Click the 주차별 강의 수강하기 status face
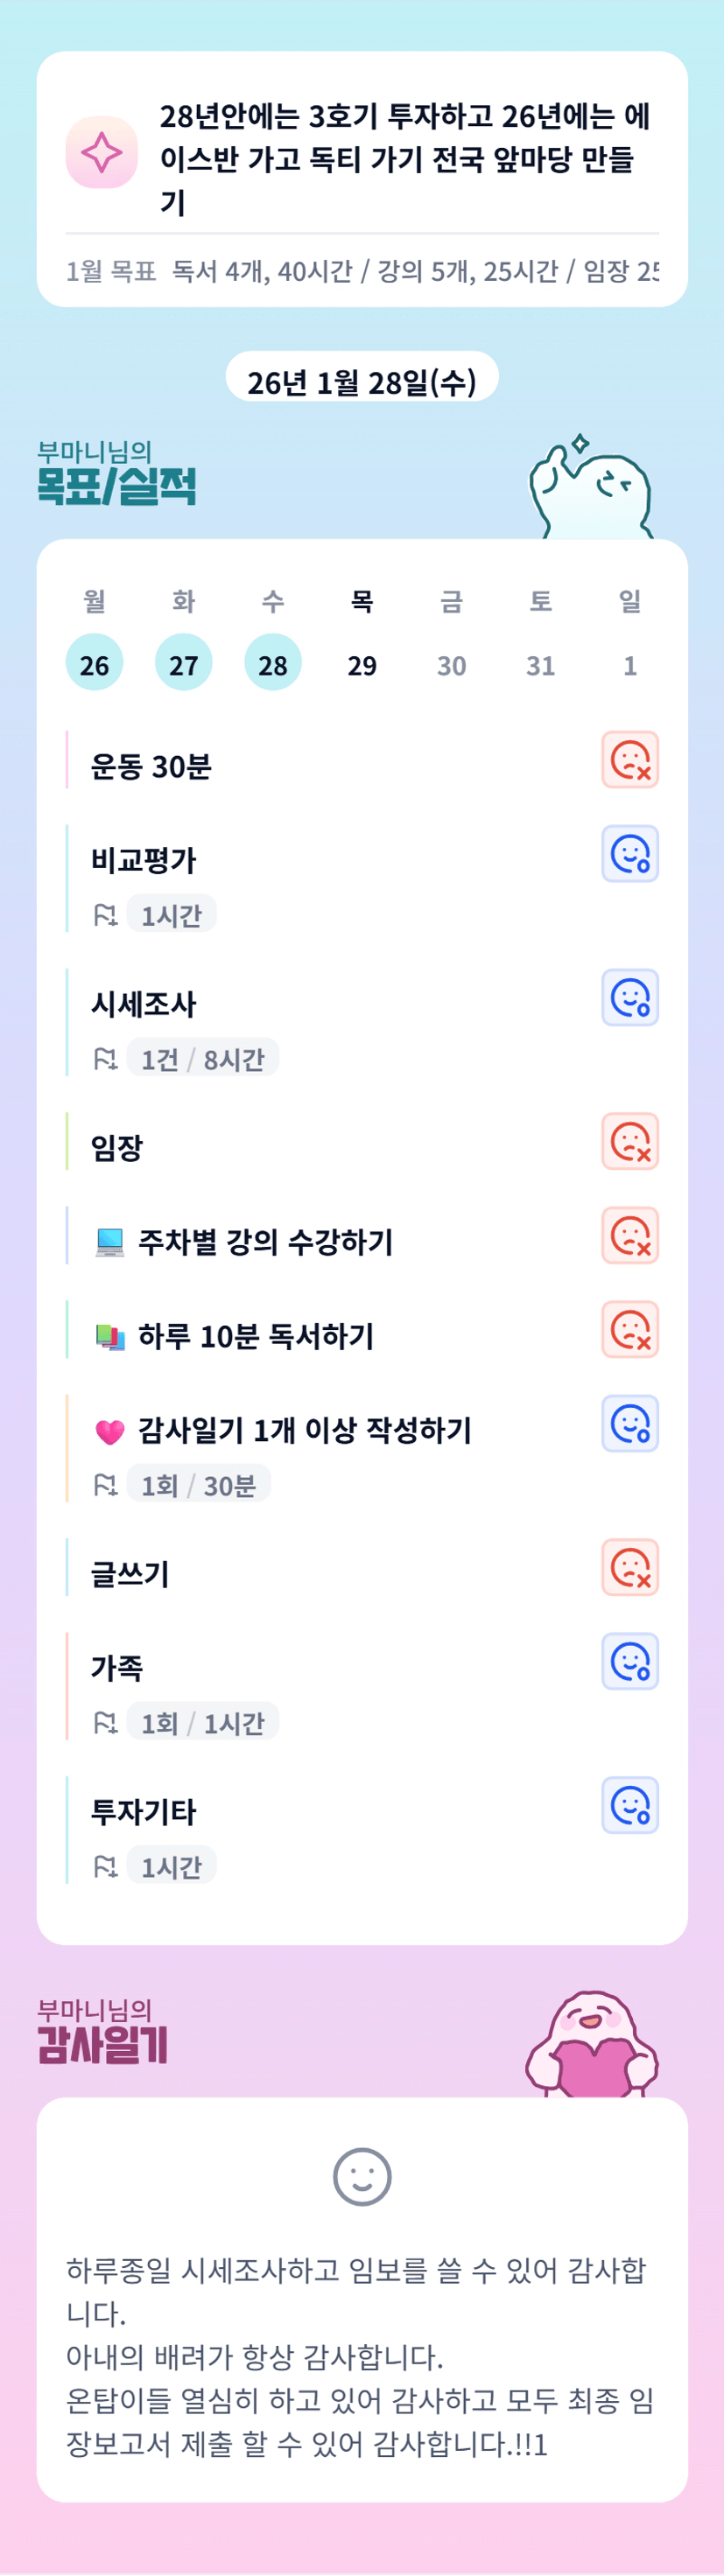 pos(630,1236)
